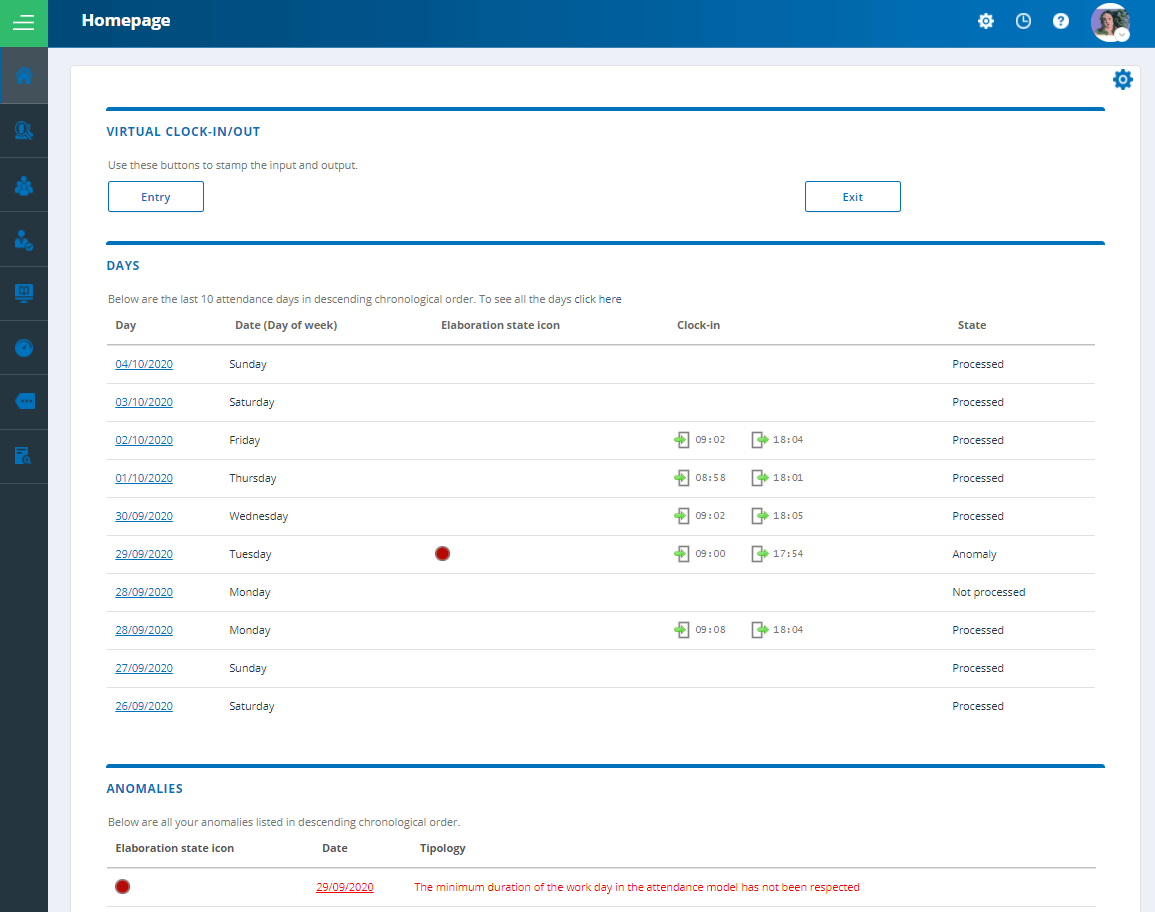The image size is (1155, 912).
Task: Open the person search sidebar icon
Action: (x=24, y=131)
